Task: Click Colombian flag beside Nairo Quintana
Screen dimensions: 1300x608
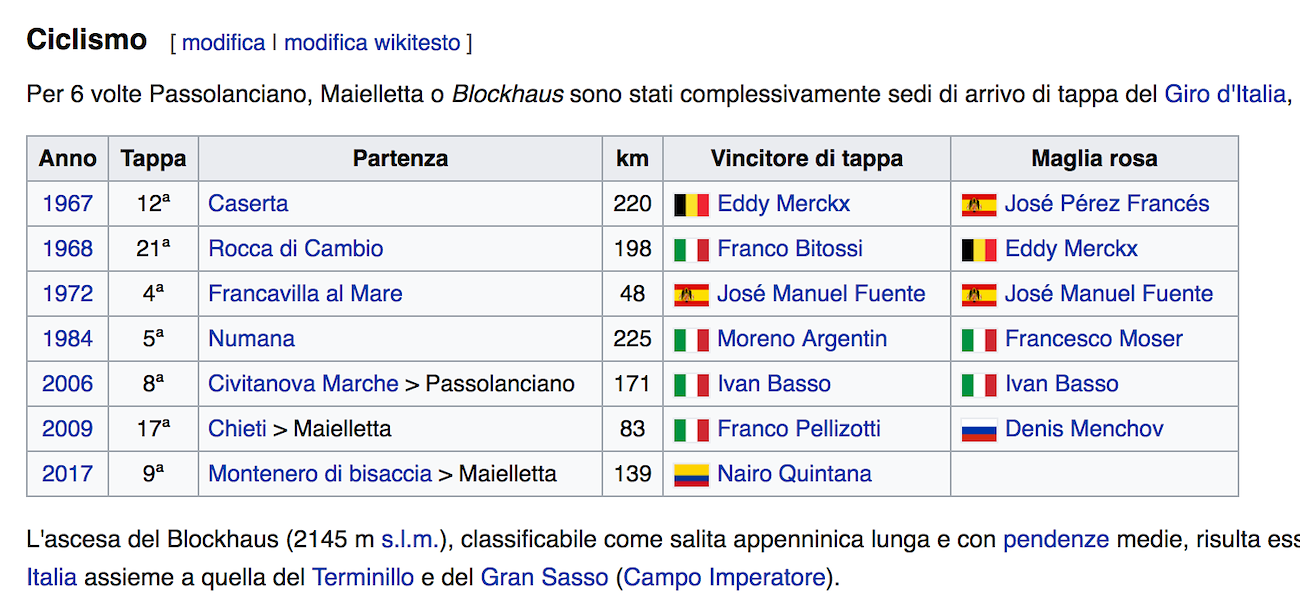Action: [691, 475]
